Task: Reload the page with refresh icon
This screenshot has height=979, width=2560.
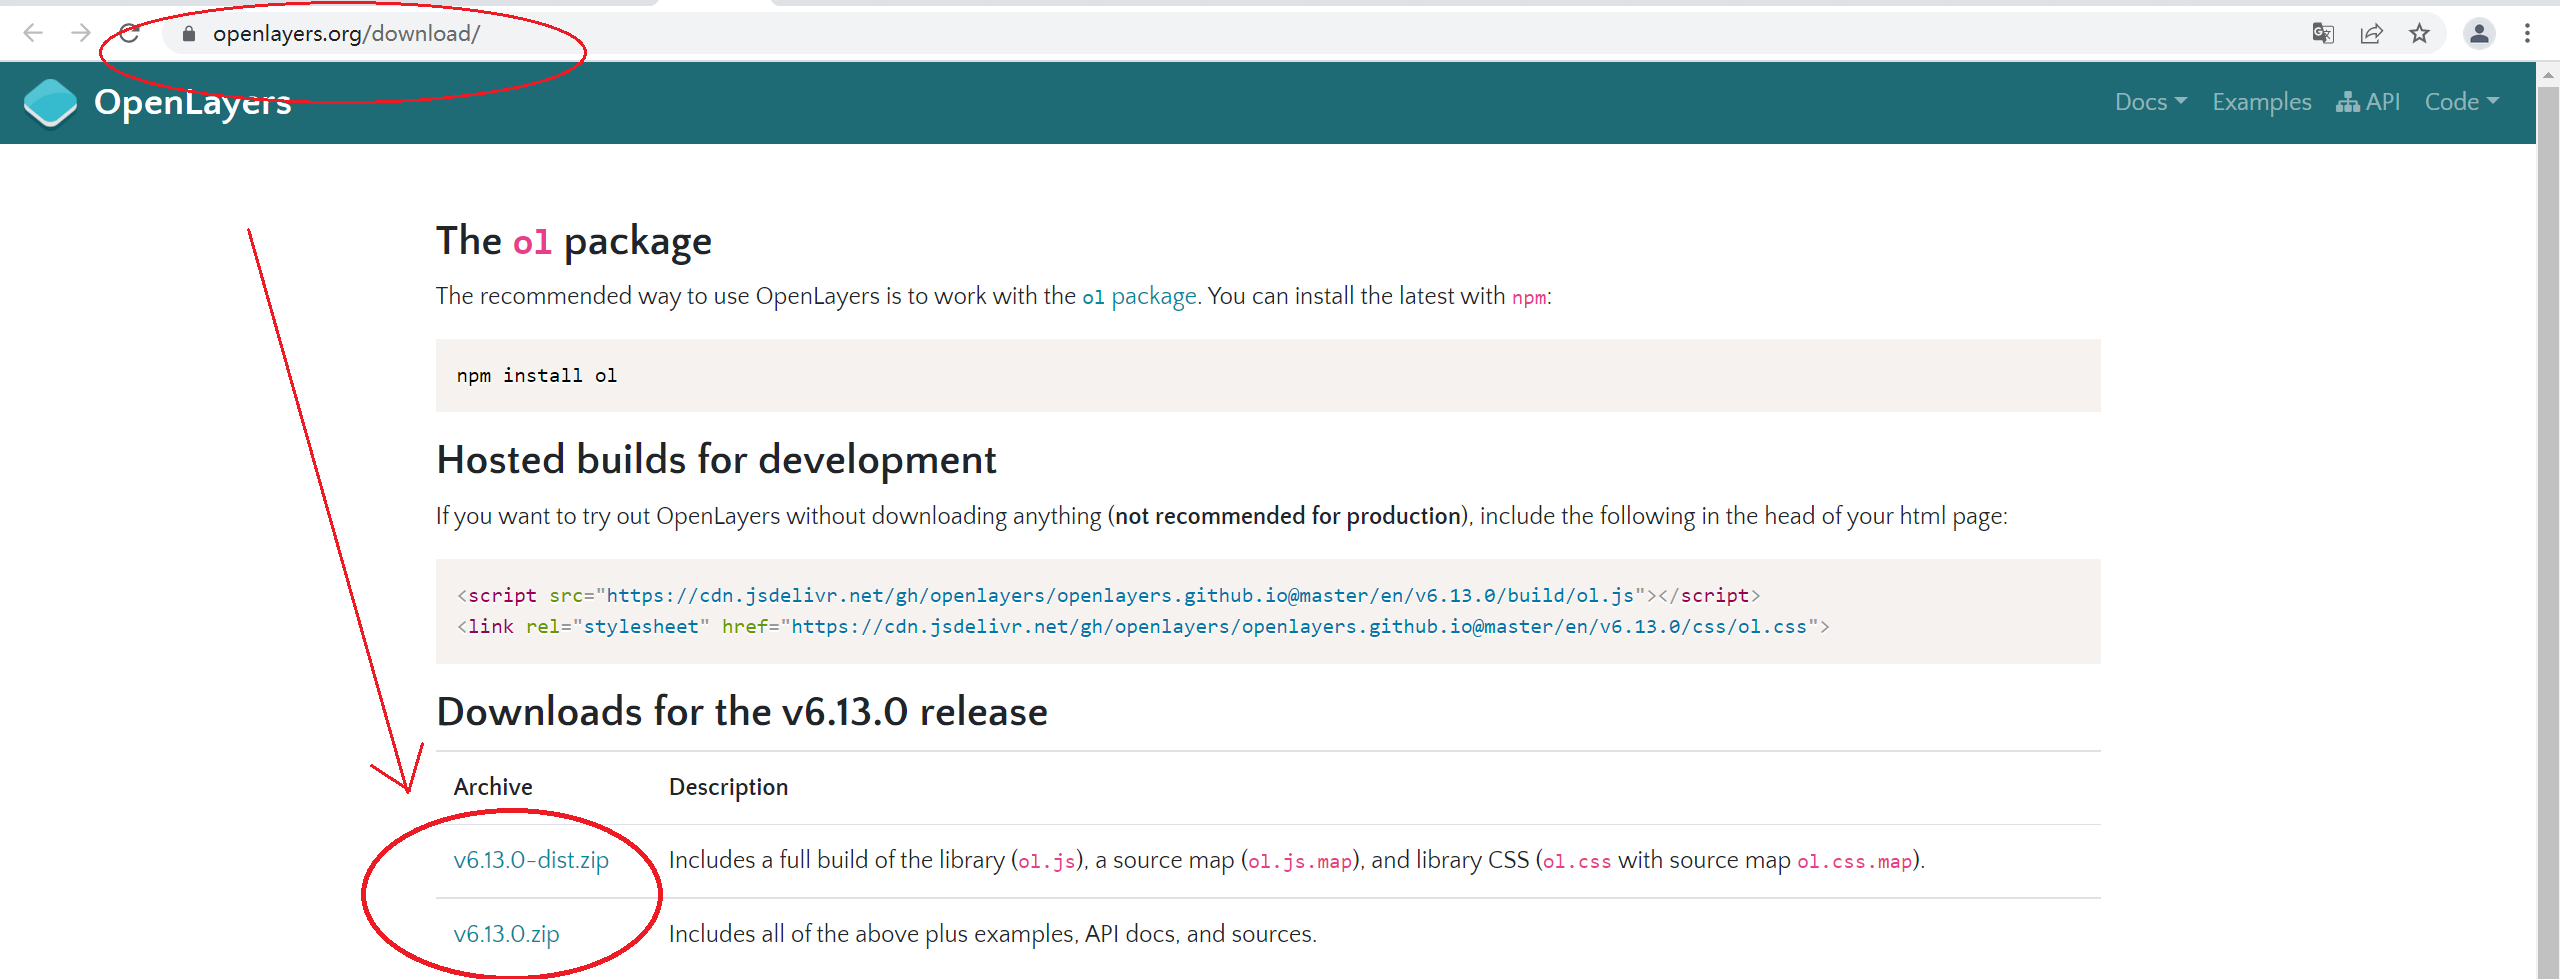Action: [x=129, y=33]
